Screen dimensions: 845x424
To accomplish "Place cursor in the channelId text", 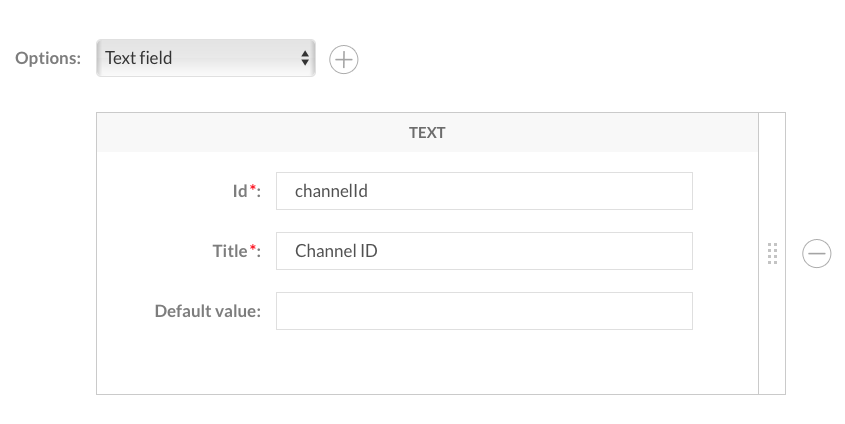I will (331, 191).
